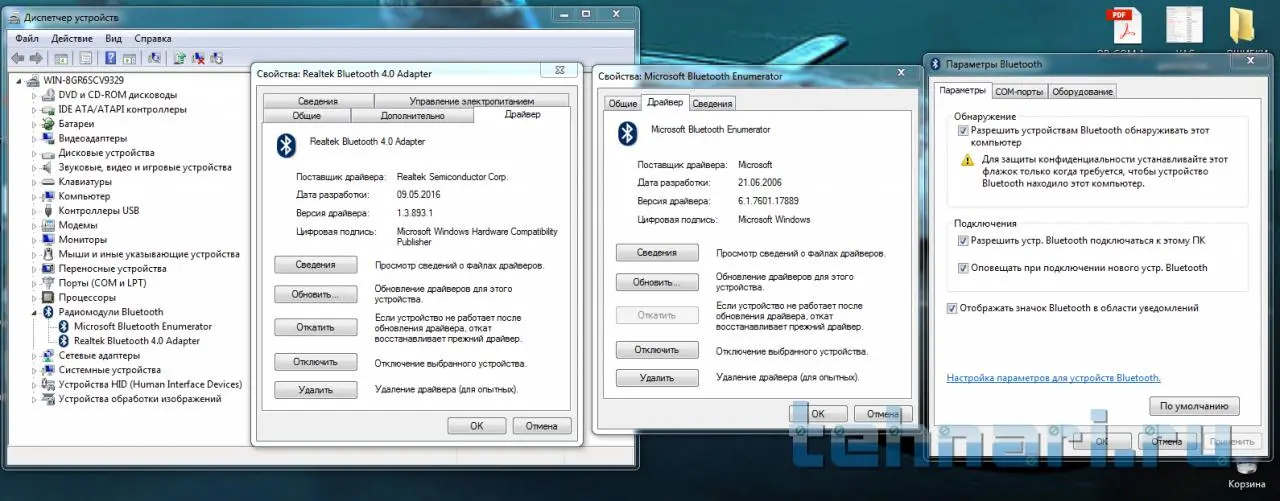1280x501 pixels.
Task: Click the scan for hardware changes toolbar icon
Action: (x=154, y=58)
